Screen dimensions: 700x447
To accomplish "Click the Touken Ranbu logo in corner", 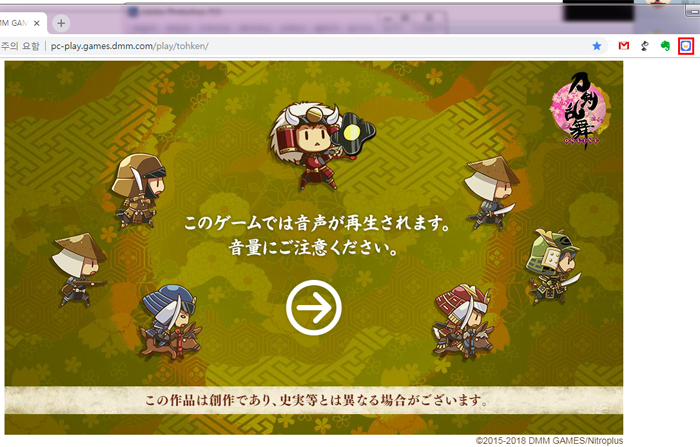I will click(x=579, y=111).
